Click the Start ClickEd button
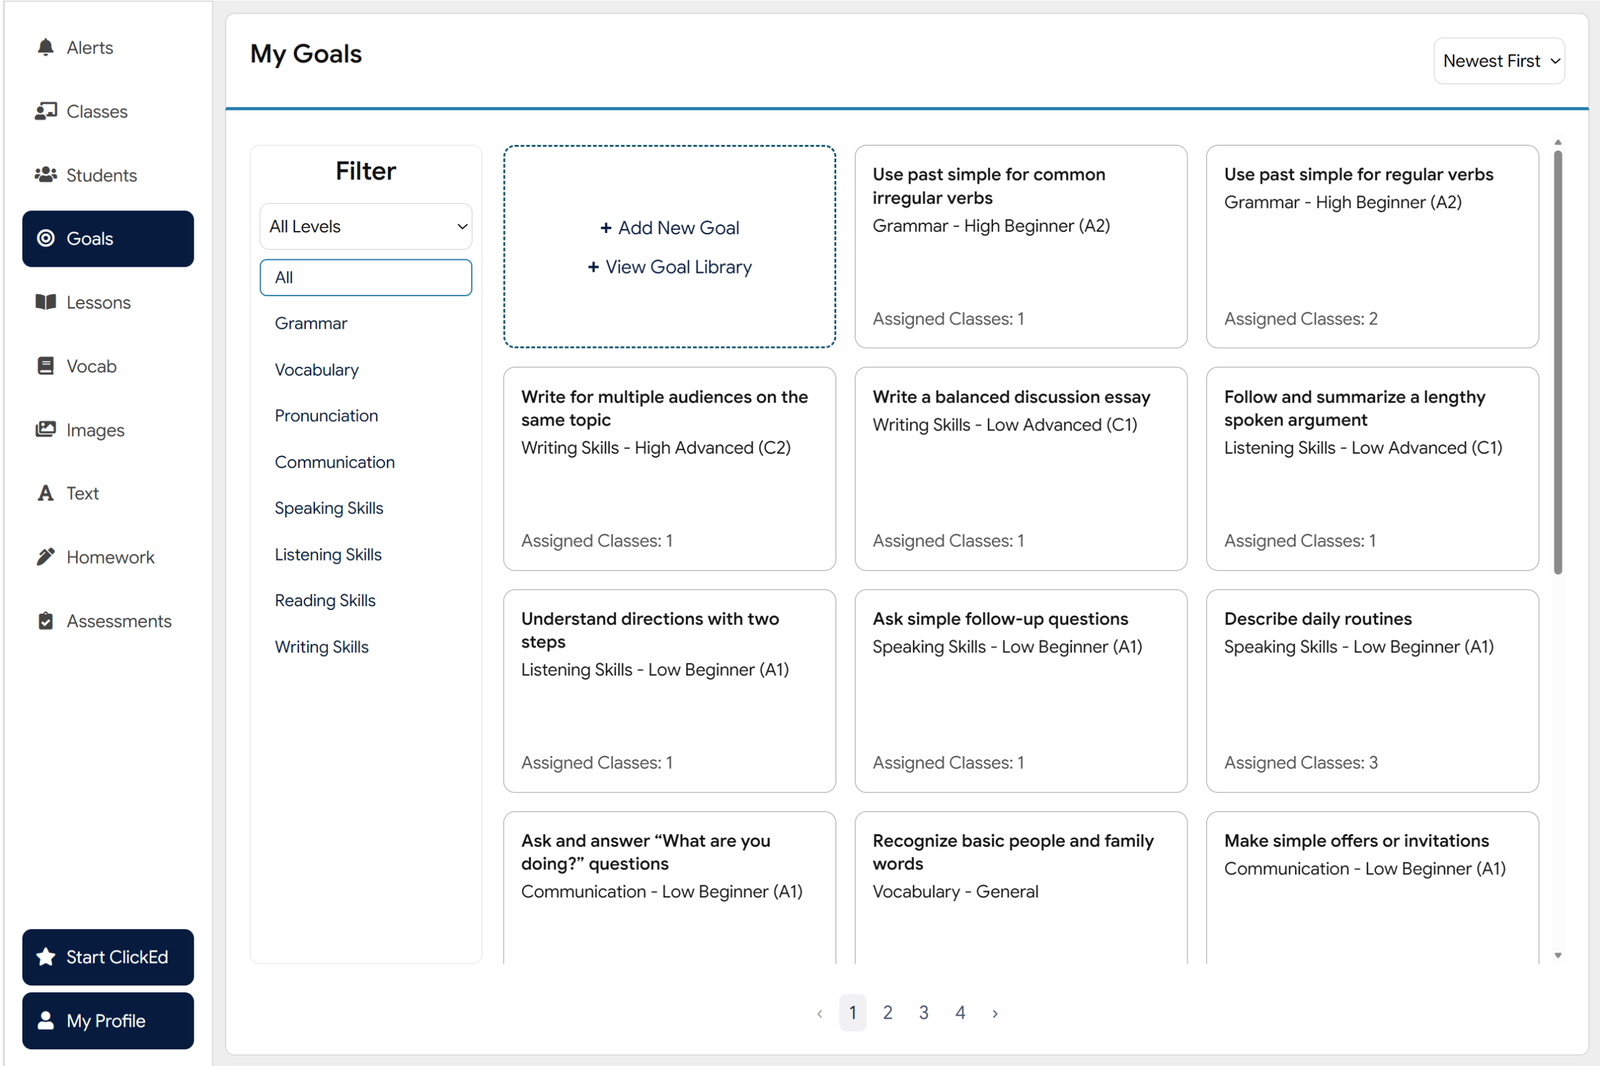 coord(108,957)
